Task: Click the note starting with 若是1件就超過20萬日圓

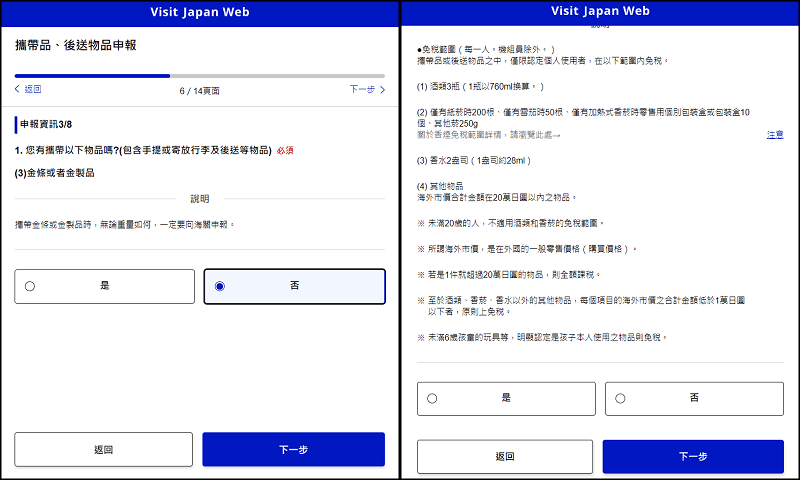Action: [x=509, y=275]
